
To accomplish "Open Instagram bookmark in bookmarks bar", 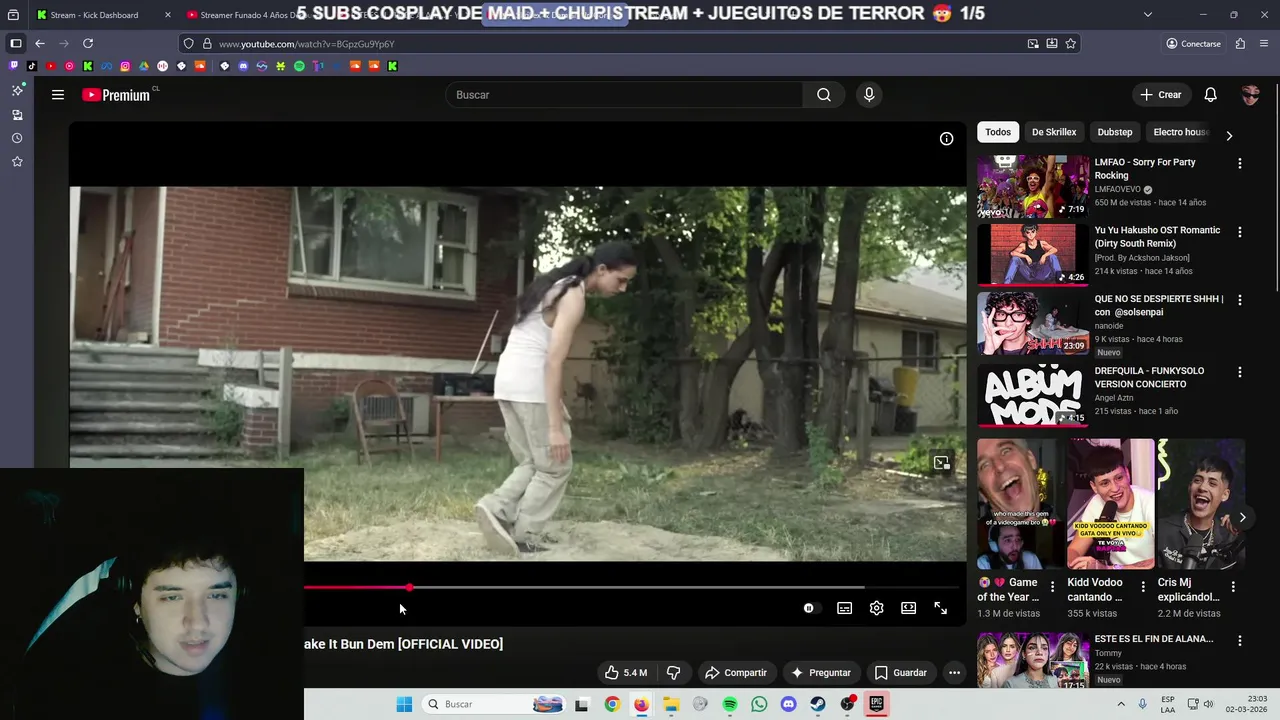I will pos(125,66).
